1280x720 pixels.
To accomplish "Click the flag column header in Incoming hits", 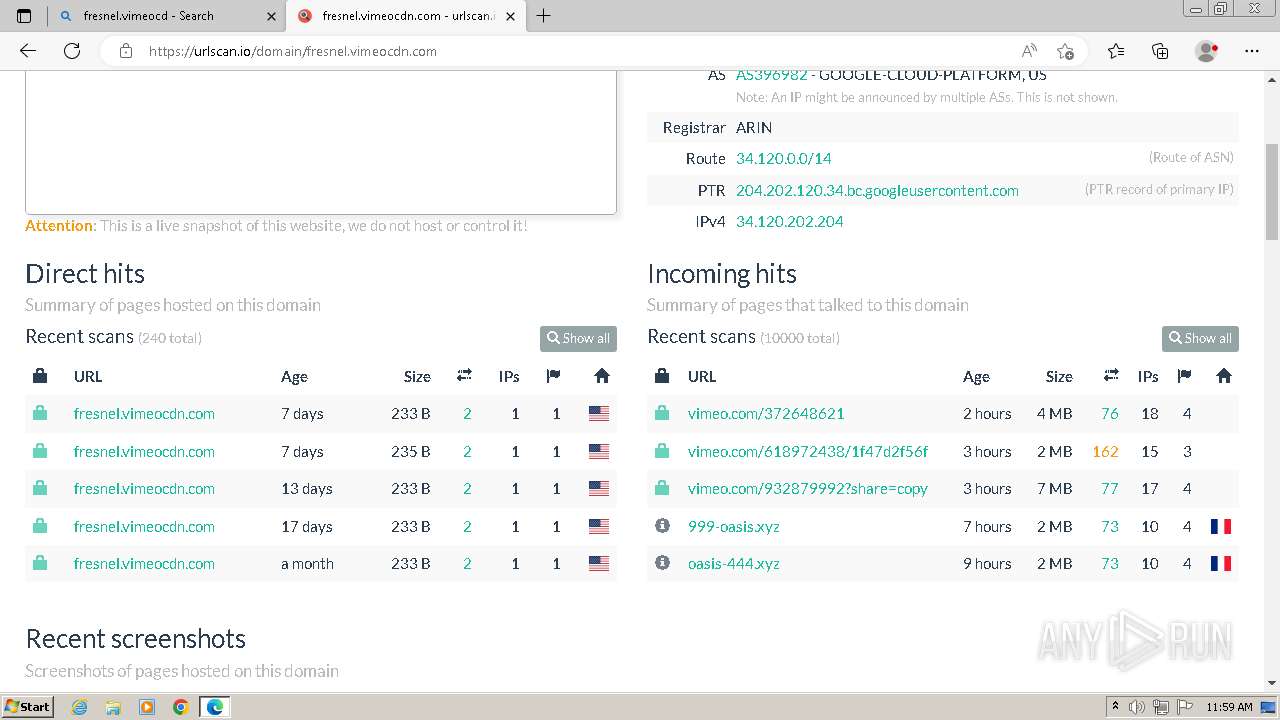I will (x=1185, y=376).
